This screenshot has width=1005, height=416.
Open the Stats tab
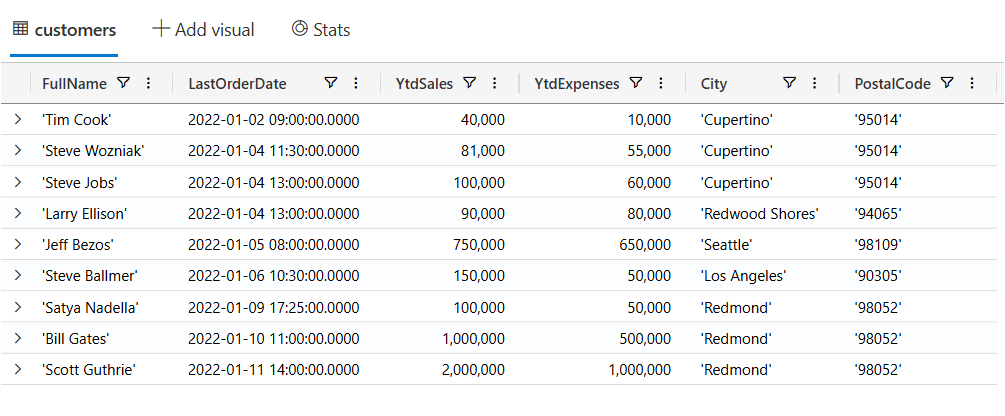click(x=320, y=30)
